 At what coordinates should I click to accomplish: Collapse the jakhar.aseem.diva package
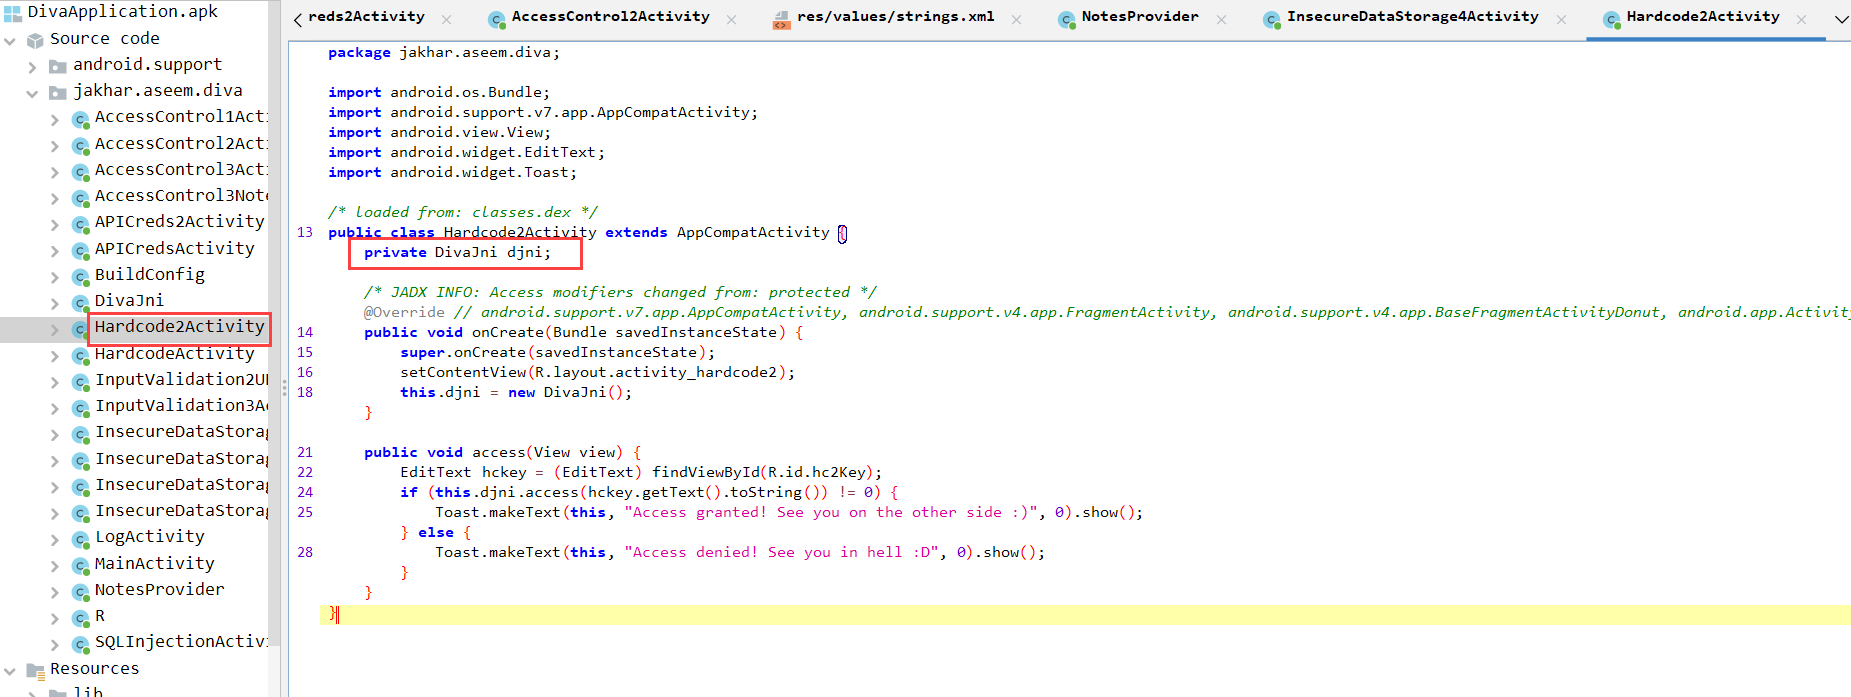point(32,93)
